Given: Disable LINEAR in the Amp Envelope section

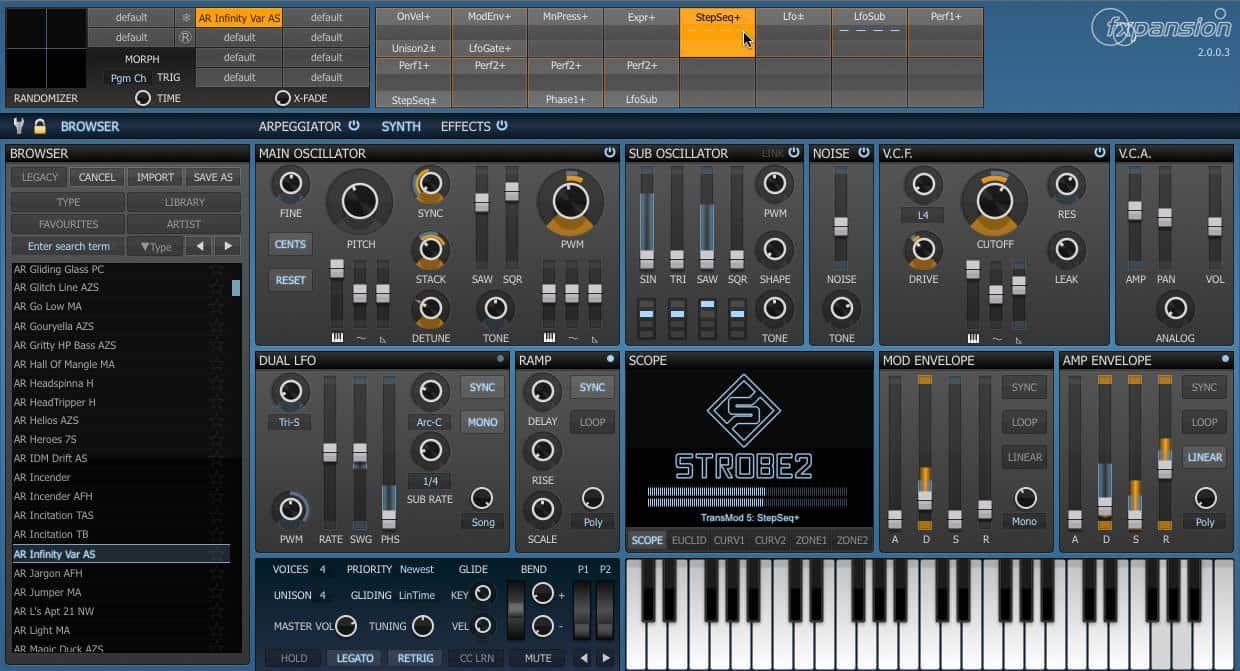Looking at the screenshot, I should click(x=1204, y=457).
